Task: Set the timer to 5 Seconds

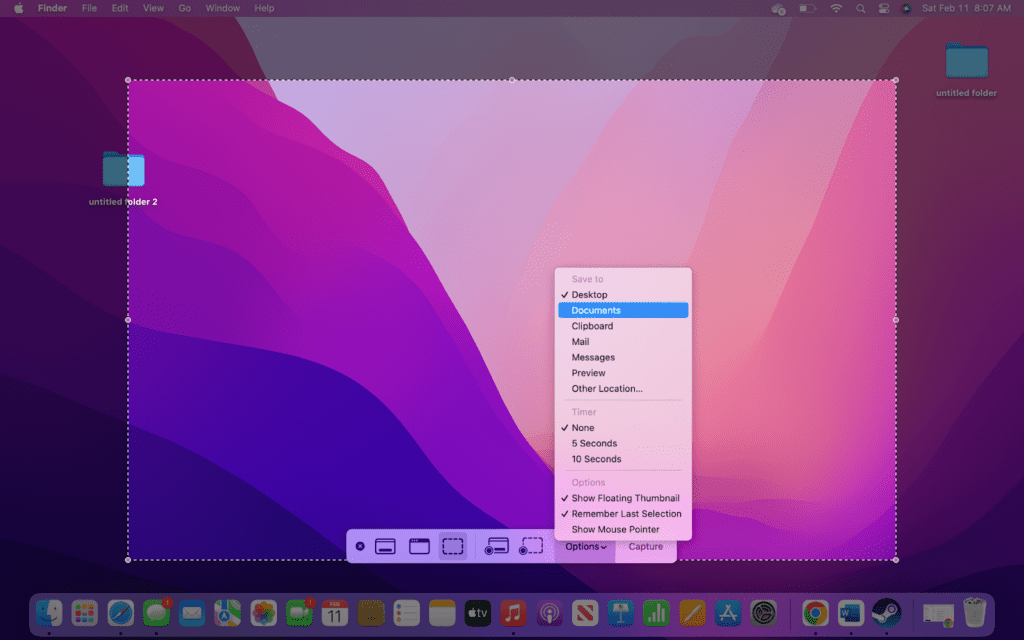Action: click(594, 443)
